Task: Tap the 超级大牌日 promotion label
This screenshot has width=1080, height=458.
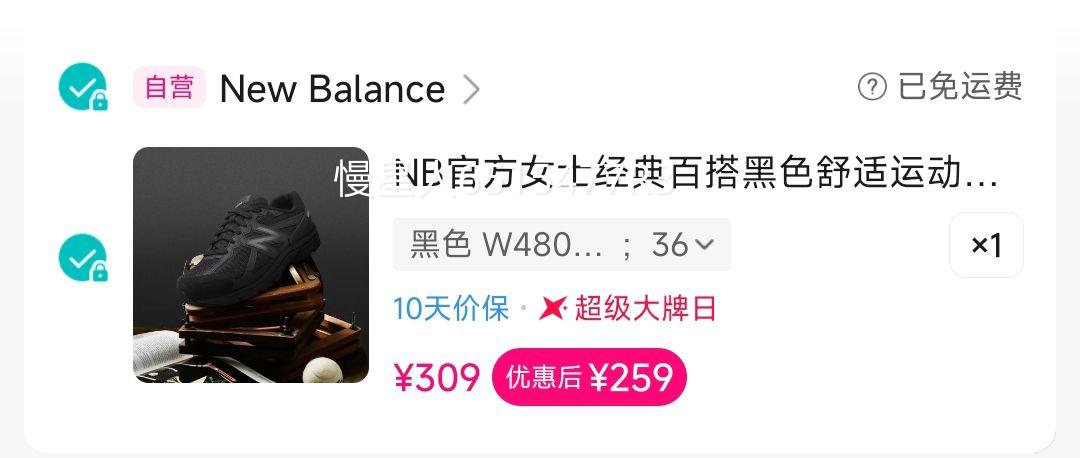Action: point(645,308)
